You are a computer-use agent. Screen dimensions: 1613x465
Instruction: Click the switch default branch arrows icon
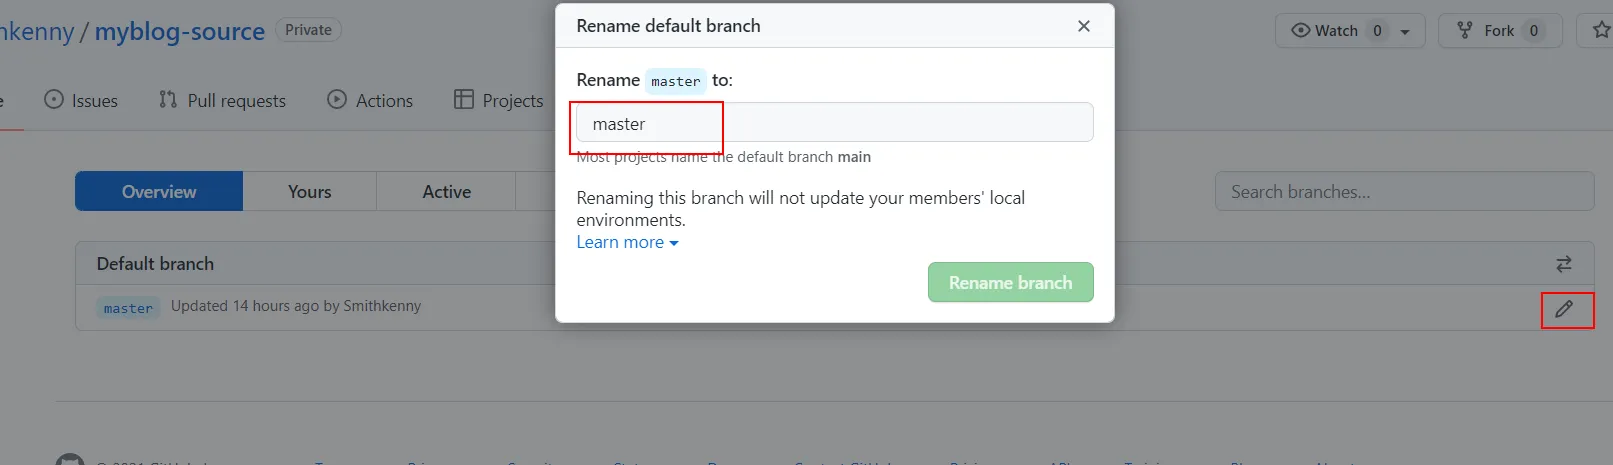point(1564,264)
